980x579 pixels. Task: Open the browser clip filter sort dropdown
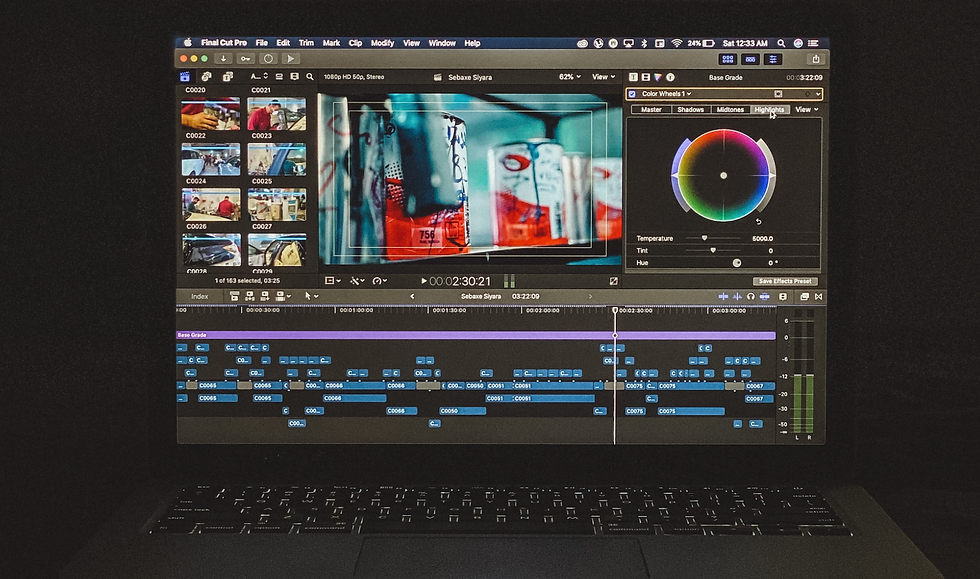259,76
